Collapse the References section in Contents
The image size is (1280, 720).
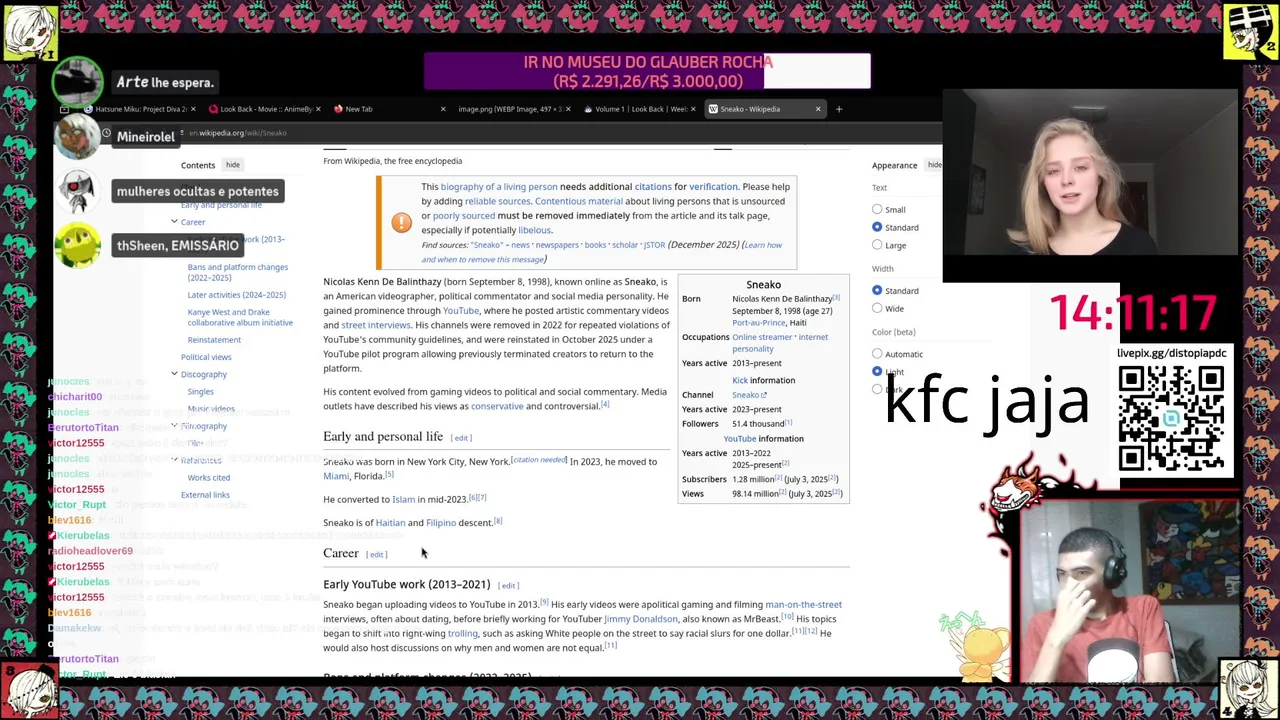point(174,460)
